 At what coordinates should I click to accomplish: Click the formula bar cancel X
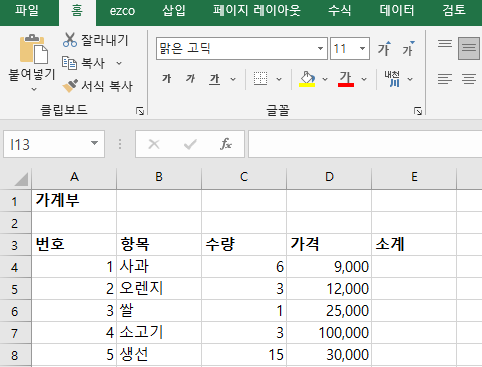coord(154,144)
